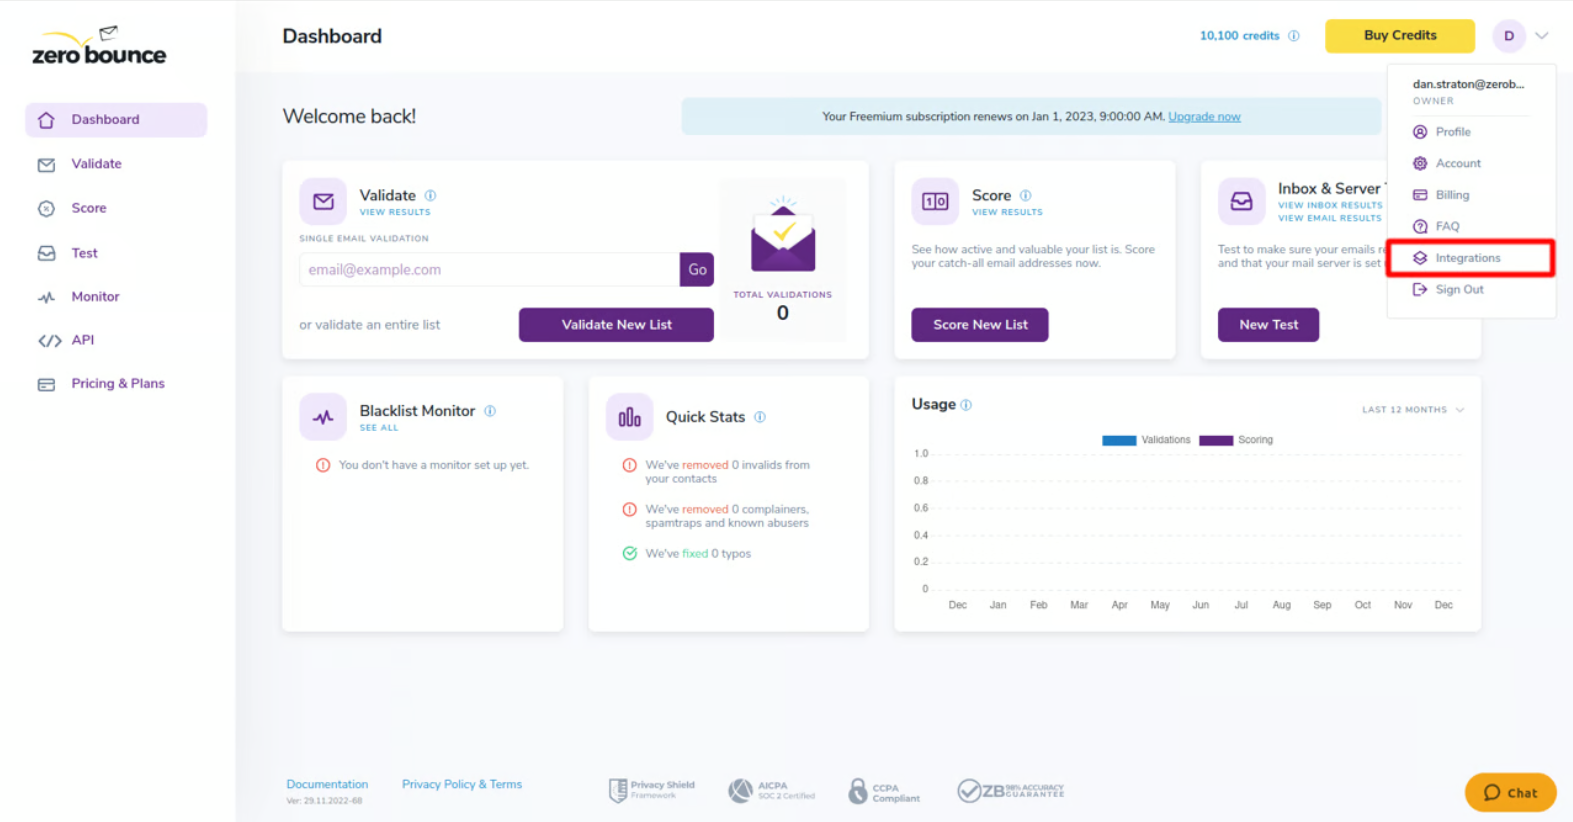Viewport: 1573px width, 822px height.
Task: Click the info icon beside Blacklist Monitor
Action: (490, 411)
